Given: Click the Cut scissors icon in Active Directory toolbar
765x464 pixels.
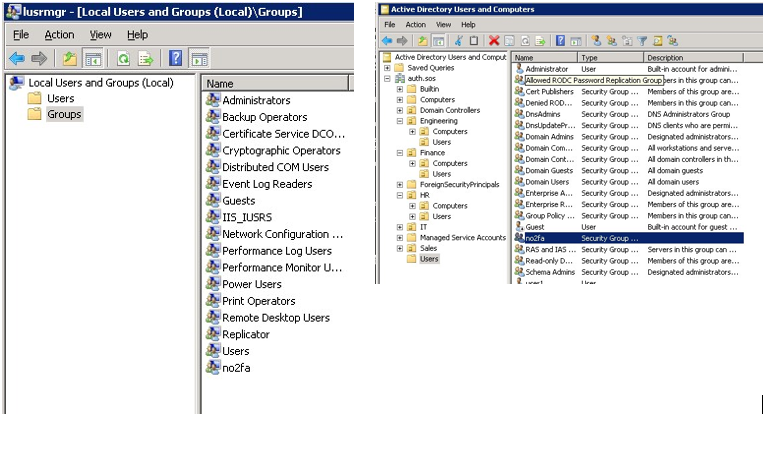Looking at the screenshot, I should click(x=459, y=41).
